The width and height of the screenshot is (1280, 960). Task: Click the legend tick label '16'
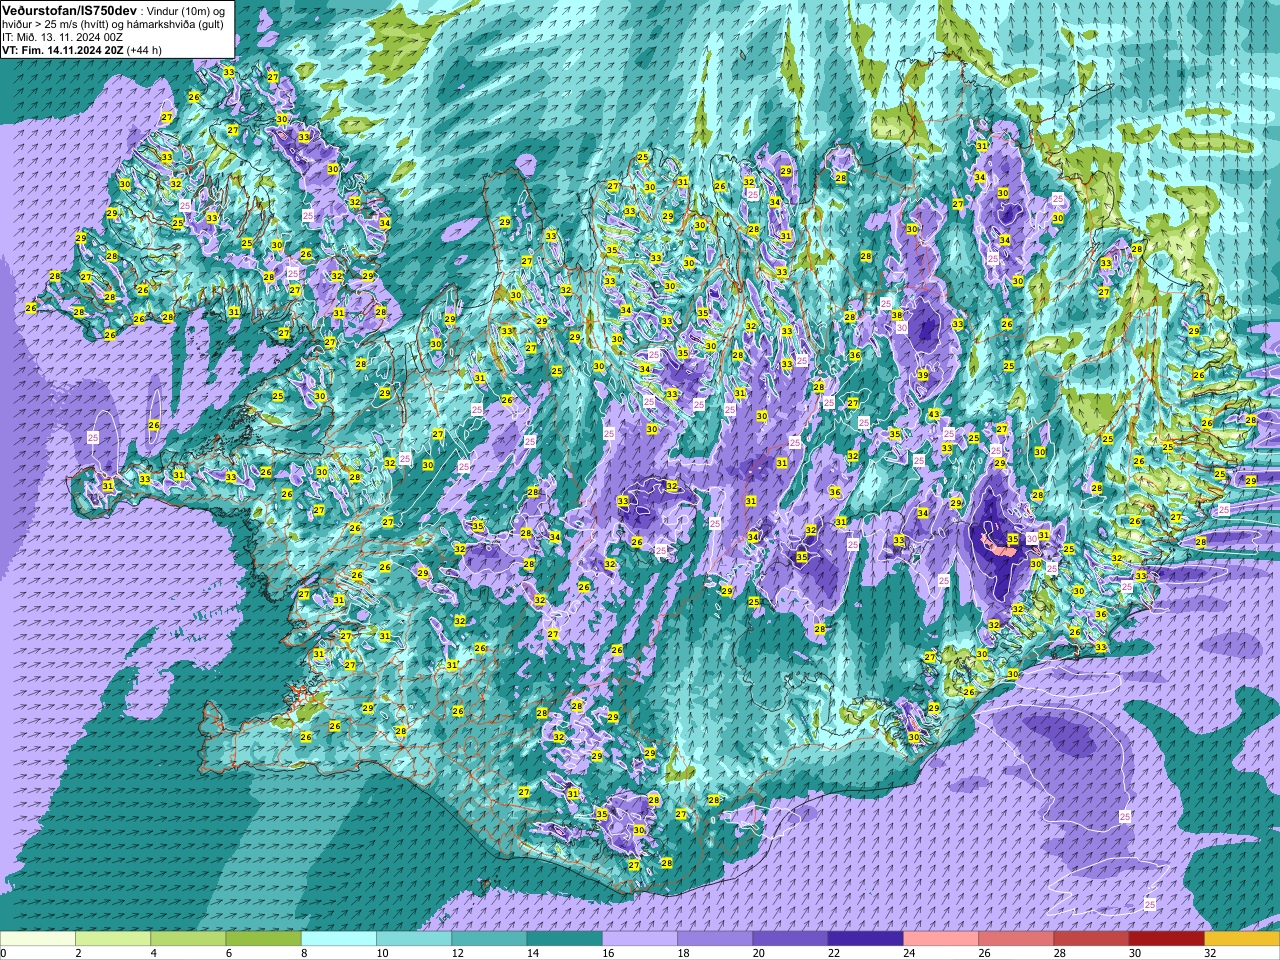(607, 953)
